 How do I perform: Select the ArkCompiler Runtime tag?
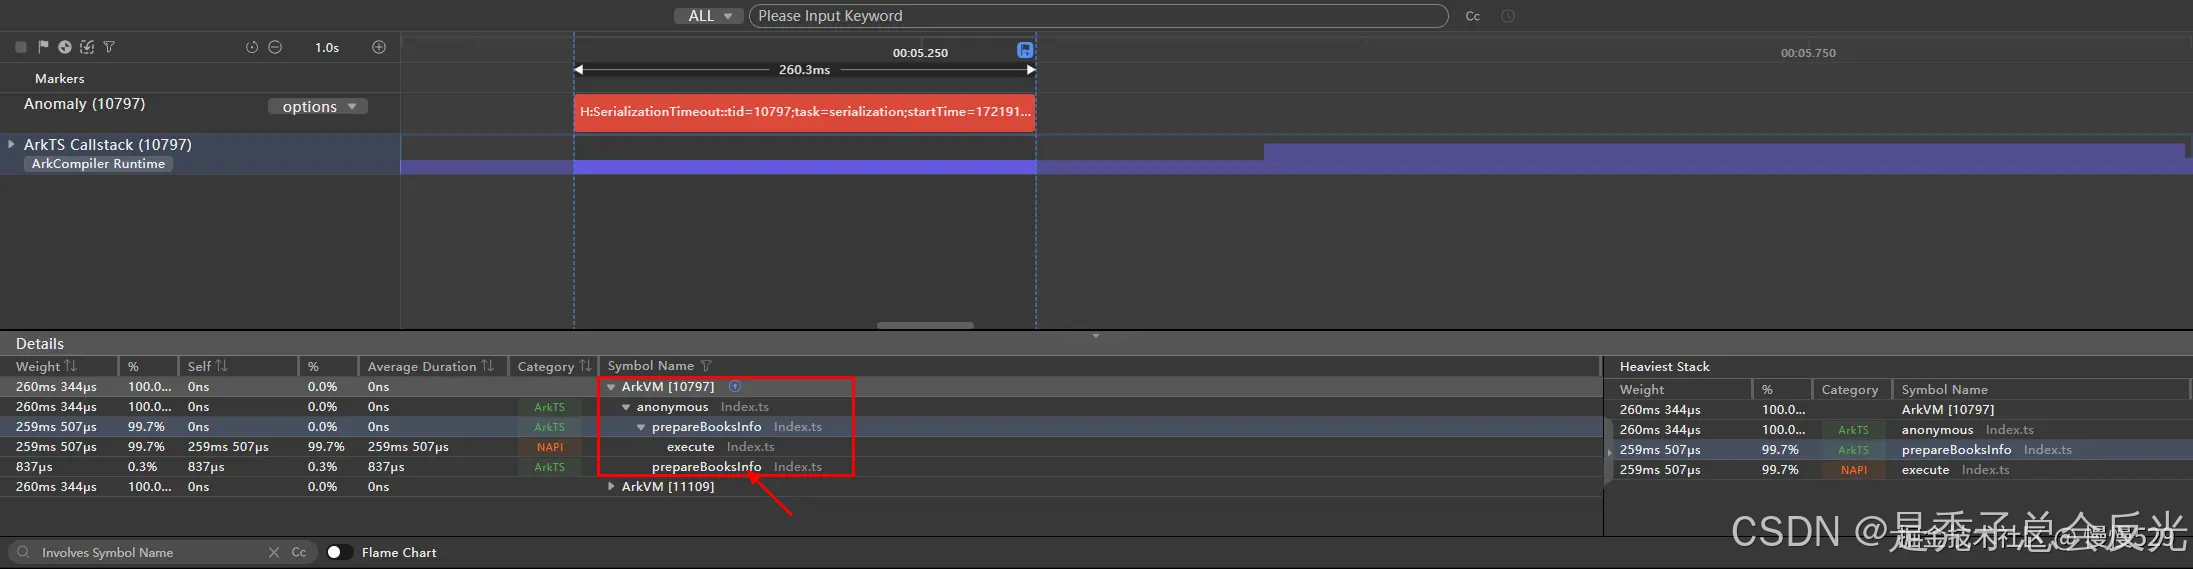[98, 164]
